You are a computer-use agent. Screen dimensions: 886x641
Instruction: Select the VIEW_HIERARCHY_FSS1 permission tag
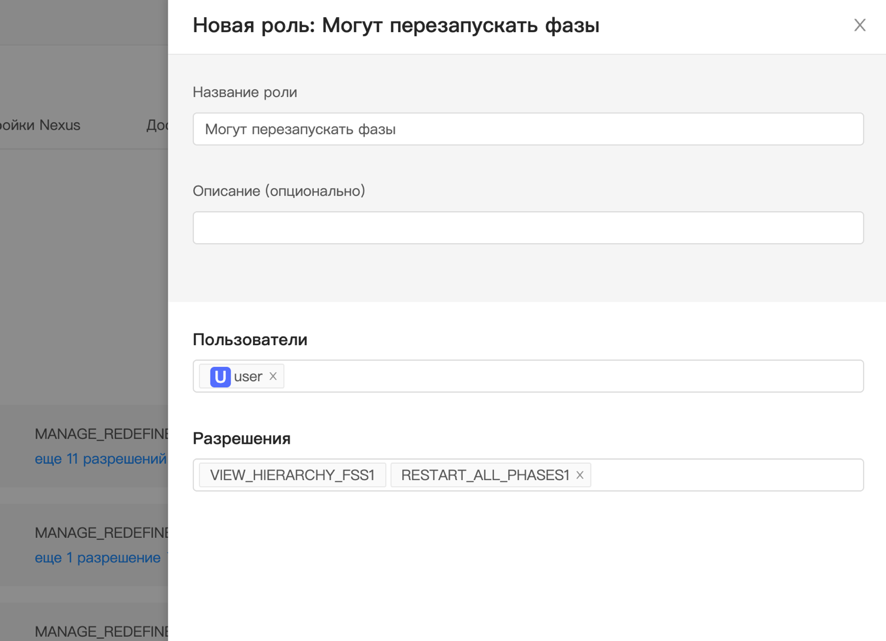pyautogui.click(x=292, y=475)
